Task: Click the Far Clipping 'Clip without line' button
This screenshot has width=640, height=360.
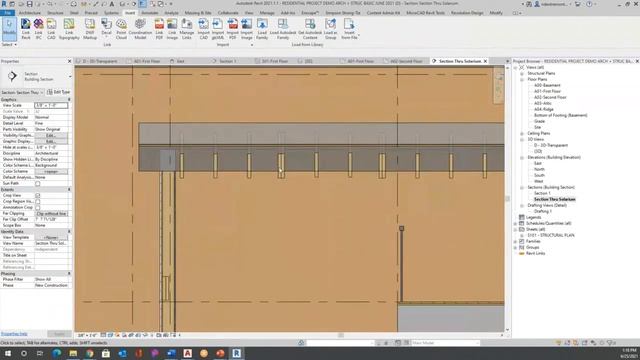Action: pyautogui.click(x=51, y=213)
